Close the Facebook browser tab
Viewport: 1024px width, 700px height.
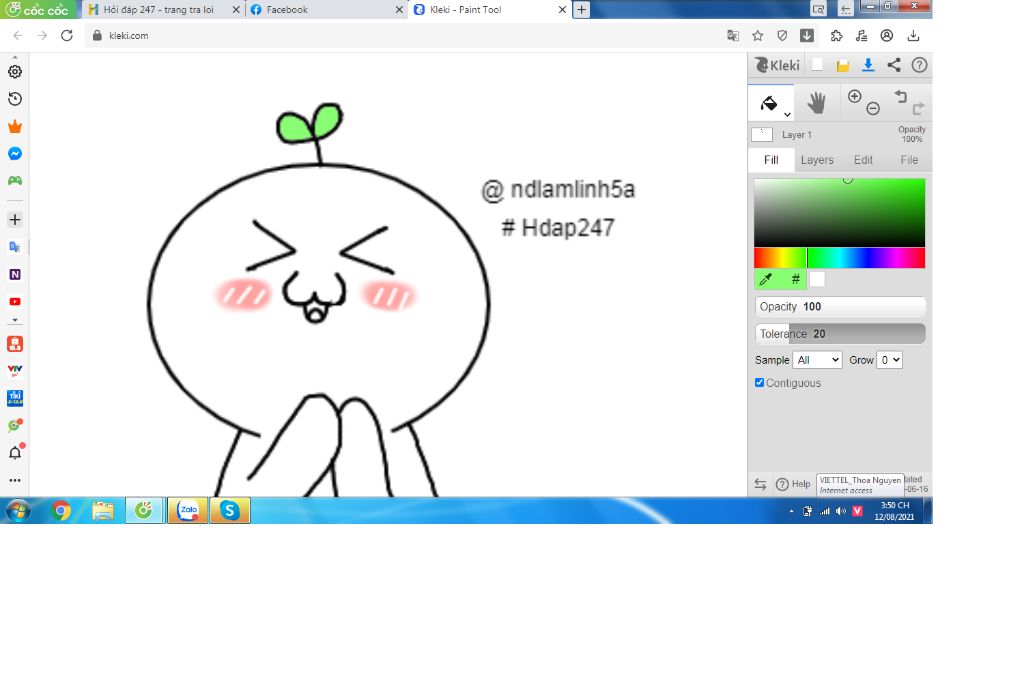399,10
